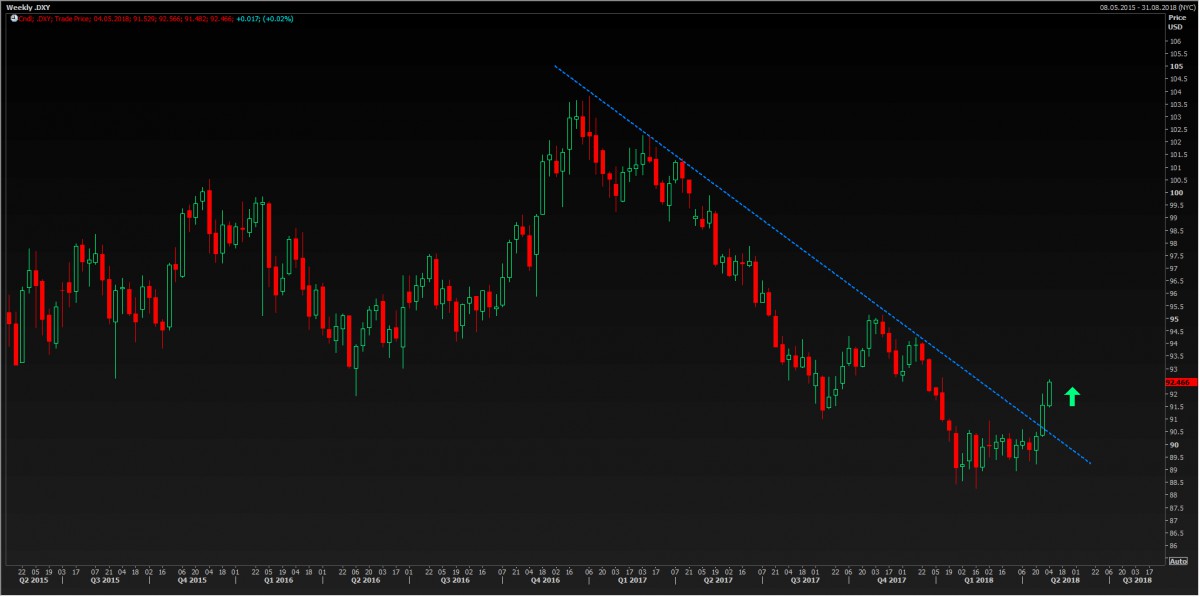The image size is (1200, 597).
Task: Select the blue dashed descending trendline
Action: 822,265
